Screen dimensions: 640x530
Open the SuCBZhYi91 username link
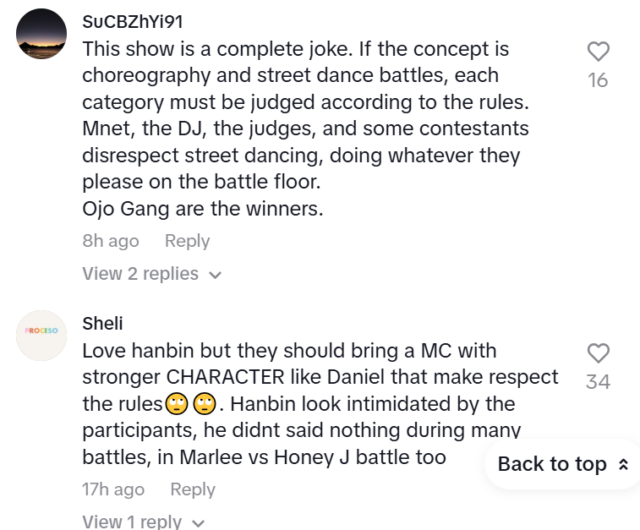pos(133,21)
